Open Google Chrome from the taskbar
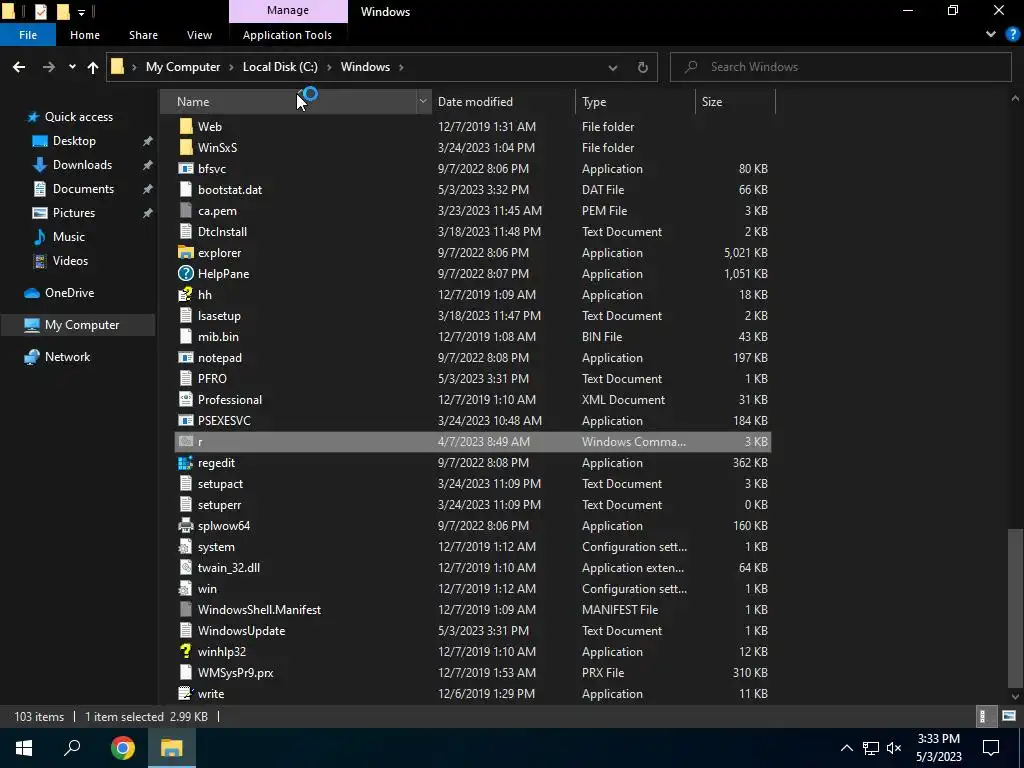 pos(122,748)
